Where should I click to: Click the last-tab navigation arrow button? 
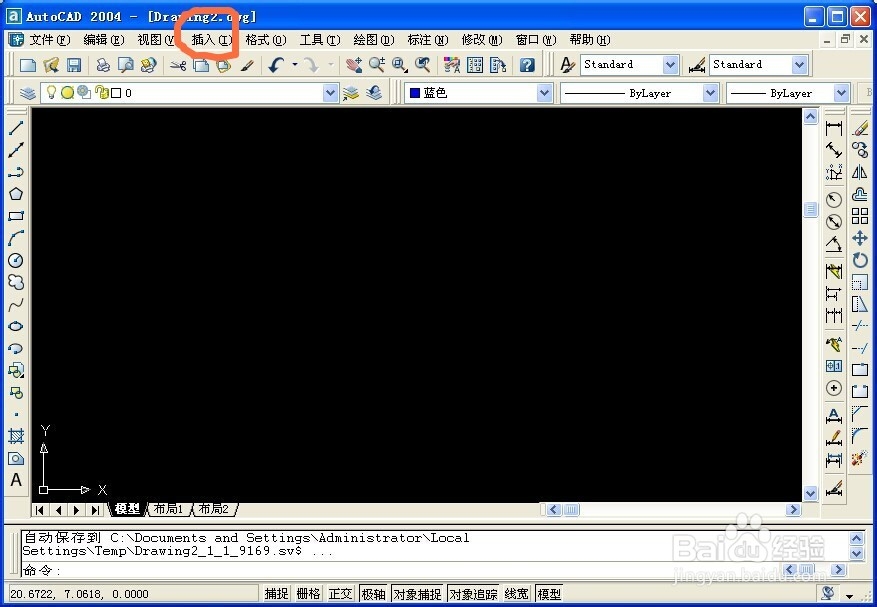[x=96, y=510]
